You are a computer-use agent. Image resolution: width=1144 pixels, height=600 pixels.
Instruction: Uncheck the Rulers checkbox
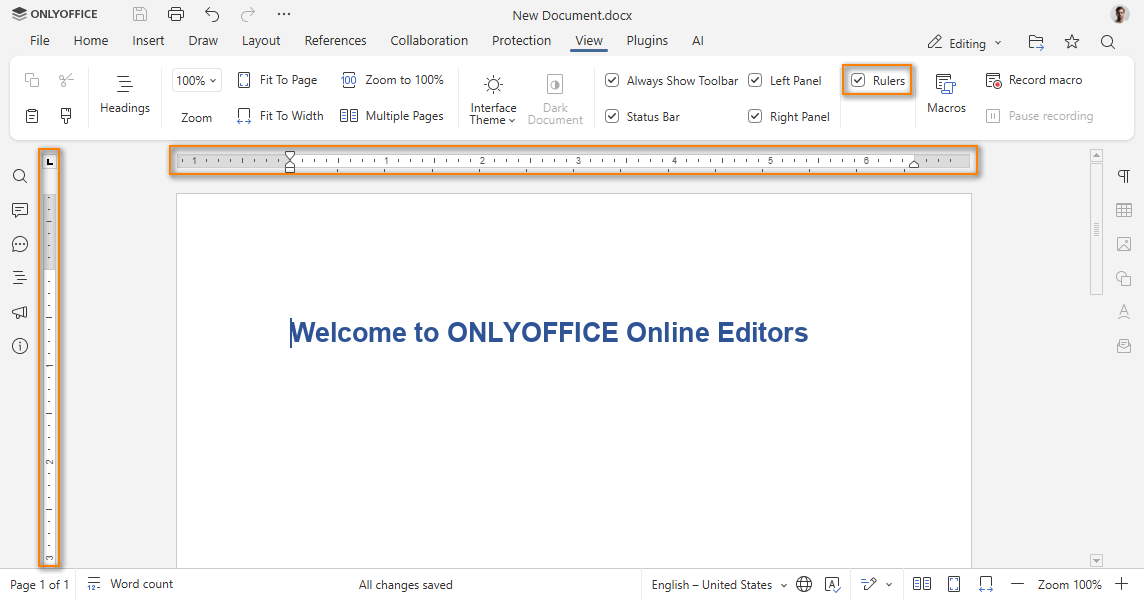click(859, 80)
